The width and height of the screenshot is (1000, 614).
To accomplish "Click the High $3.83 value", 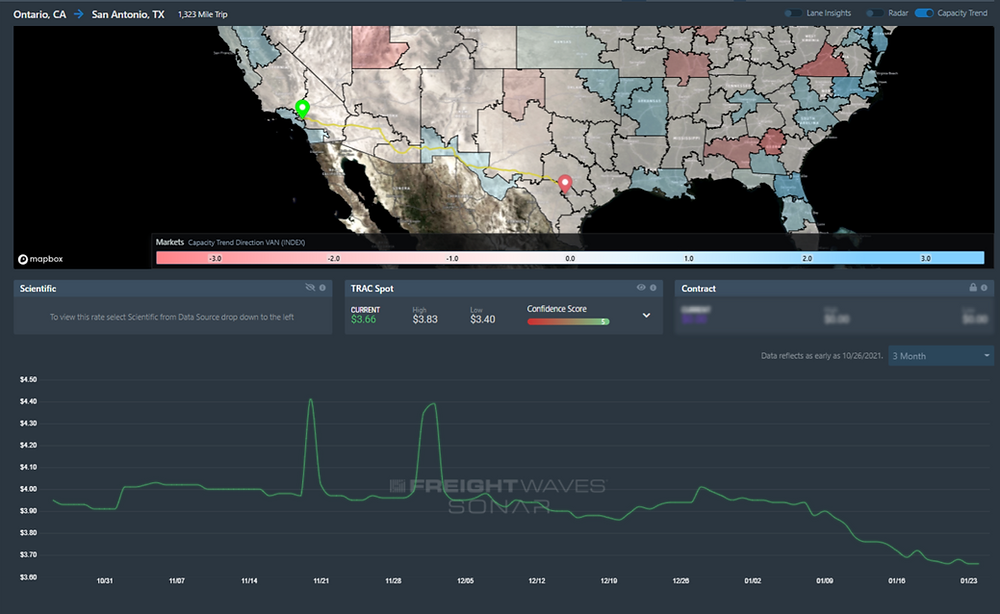I will tap(425, 319).
